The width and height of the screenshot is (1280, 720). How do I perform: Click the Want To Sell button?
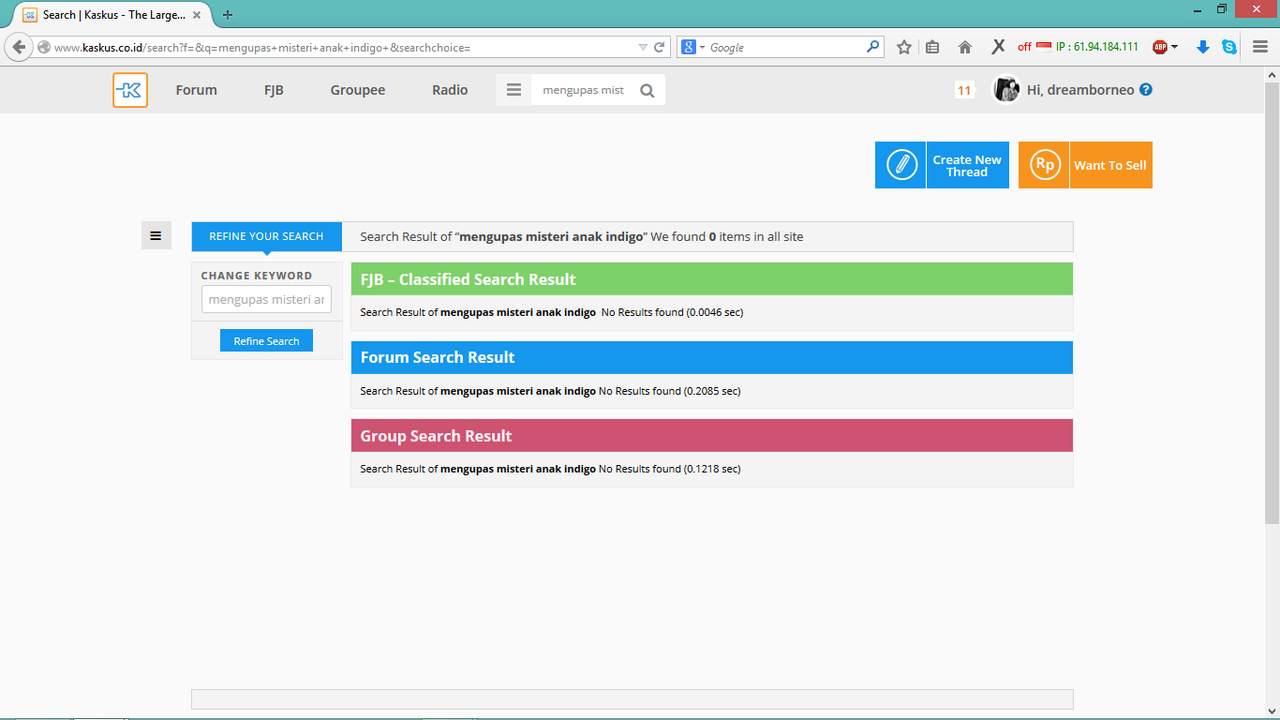tap(1085, 165)
